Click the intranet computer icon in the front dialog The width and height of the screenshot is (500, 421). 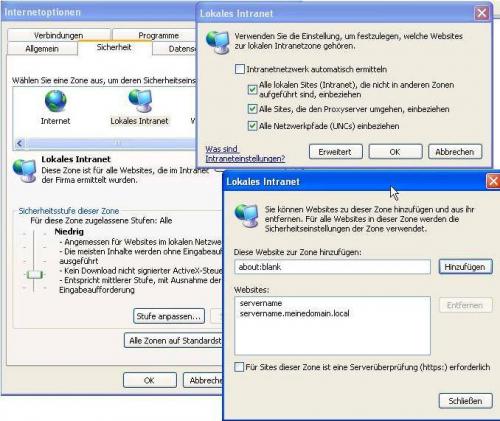pos(247,215)
